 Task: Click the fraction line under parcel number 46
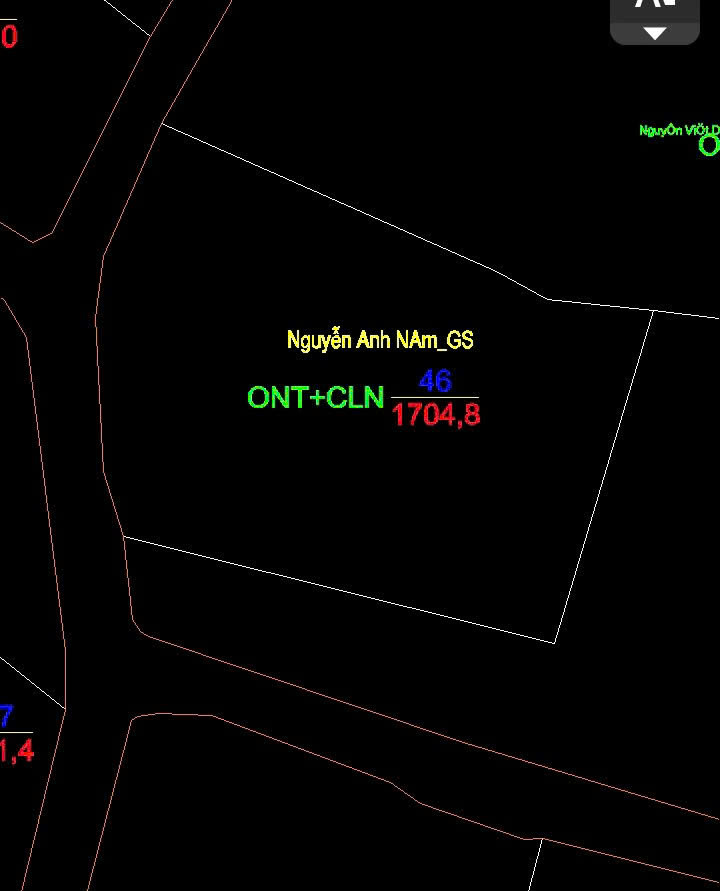tap(435, 398)
